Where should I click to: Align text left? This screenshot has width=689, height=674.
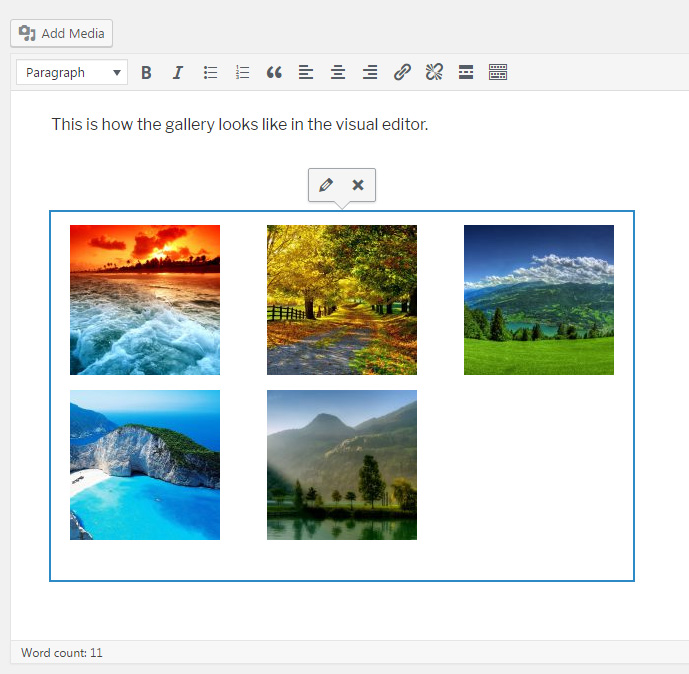click(x=306, y=72)
